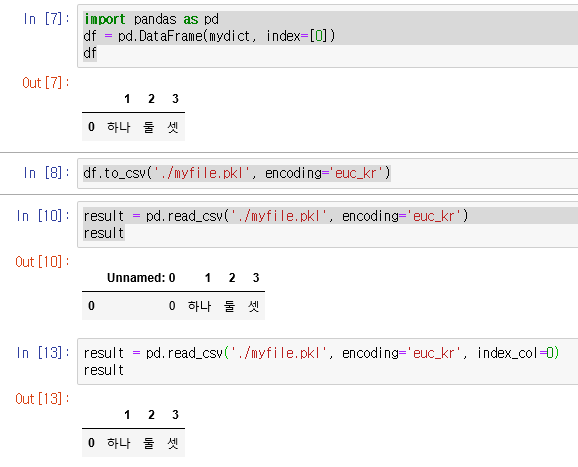Screen dimensions: 578x467
Task: Click the 'Unnamed: 0' column header
Action: pos(141,278)
